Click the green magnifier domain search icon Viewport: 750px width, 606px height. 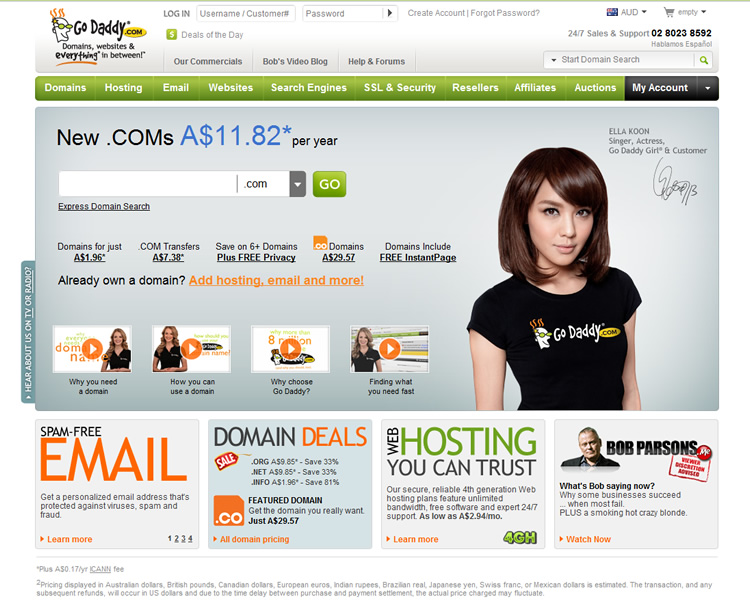(704, 60)
